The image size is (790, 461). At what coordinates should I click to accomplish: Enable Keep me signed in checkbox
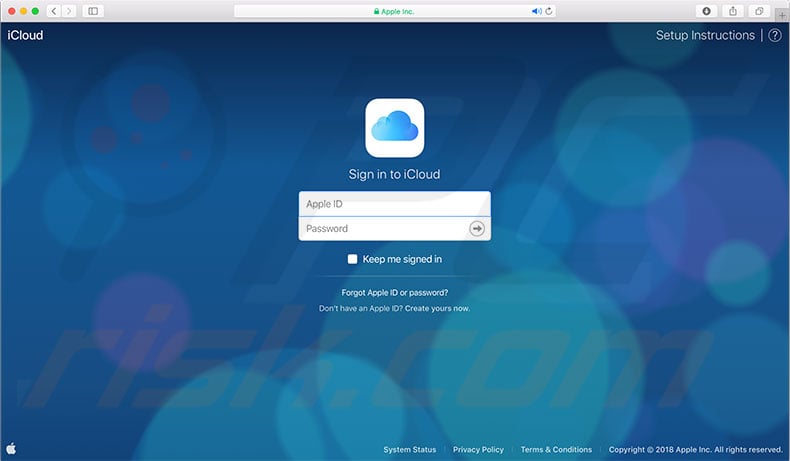tap(352, 259)
